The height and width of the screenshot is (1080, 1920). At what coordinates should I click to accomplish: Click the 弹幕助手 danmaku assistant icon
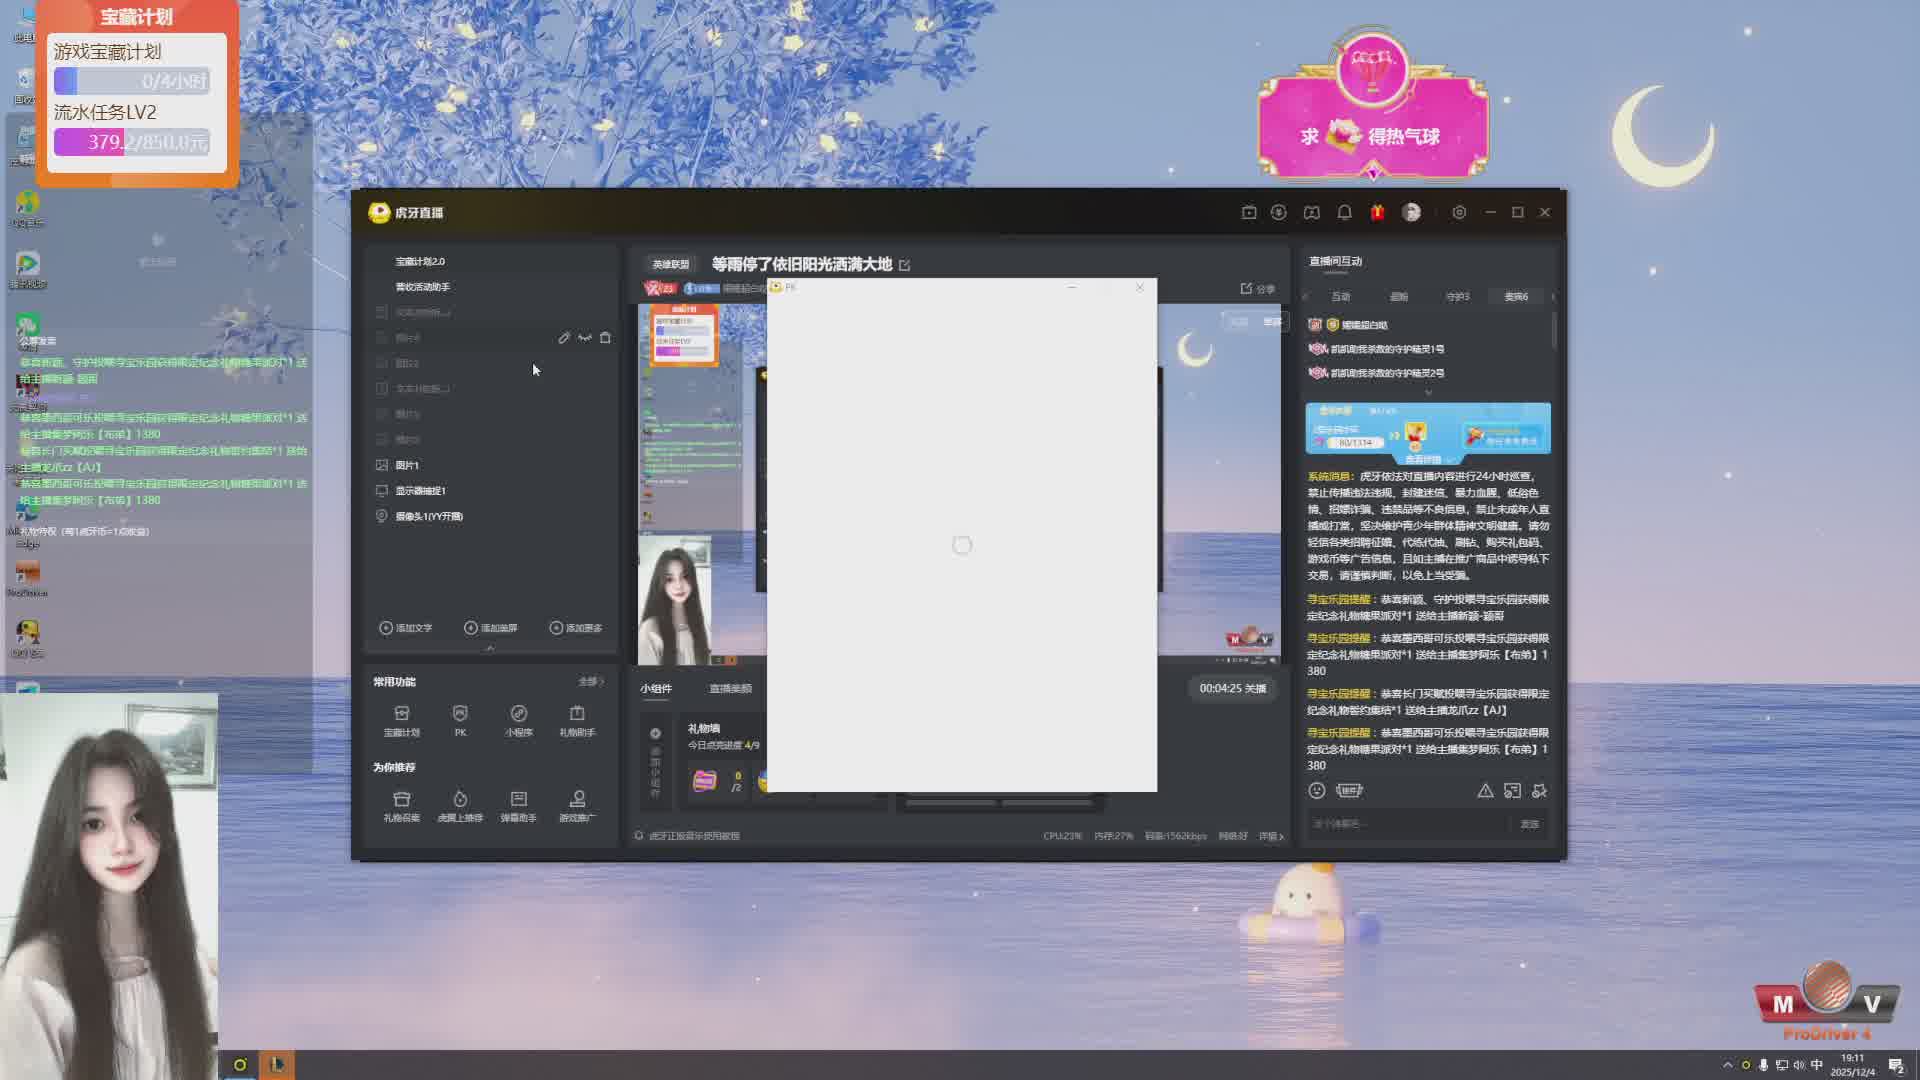(x=518, y=804)
